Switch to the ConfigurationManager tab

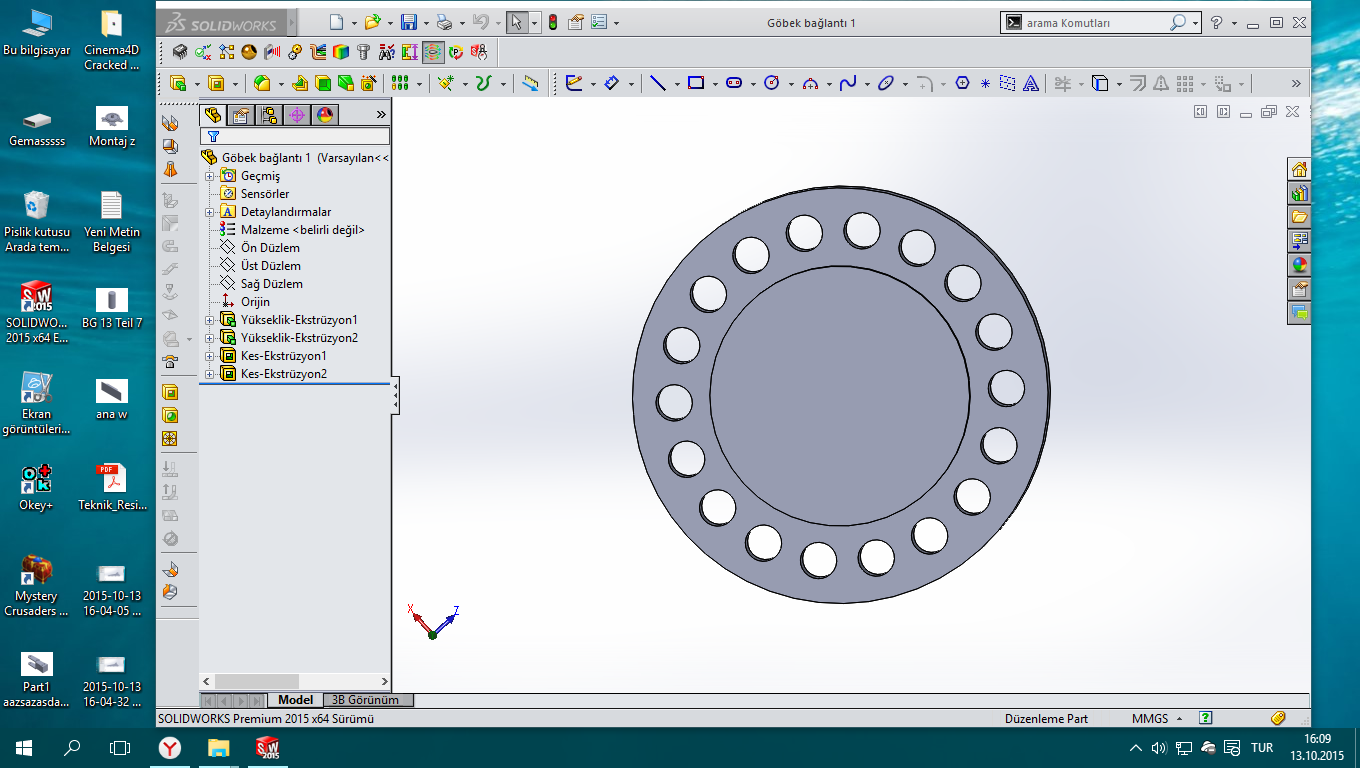pos(269,115)
